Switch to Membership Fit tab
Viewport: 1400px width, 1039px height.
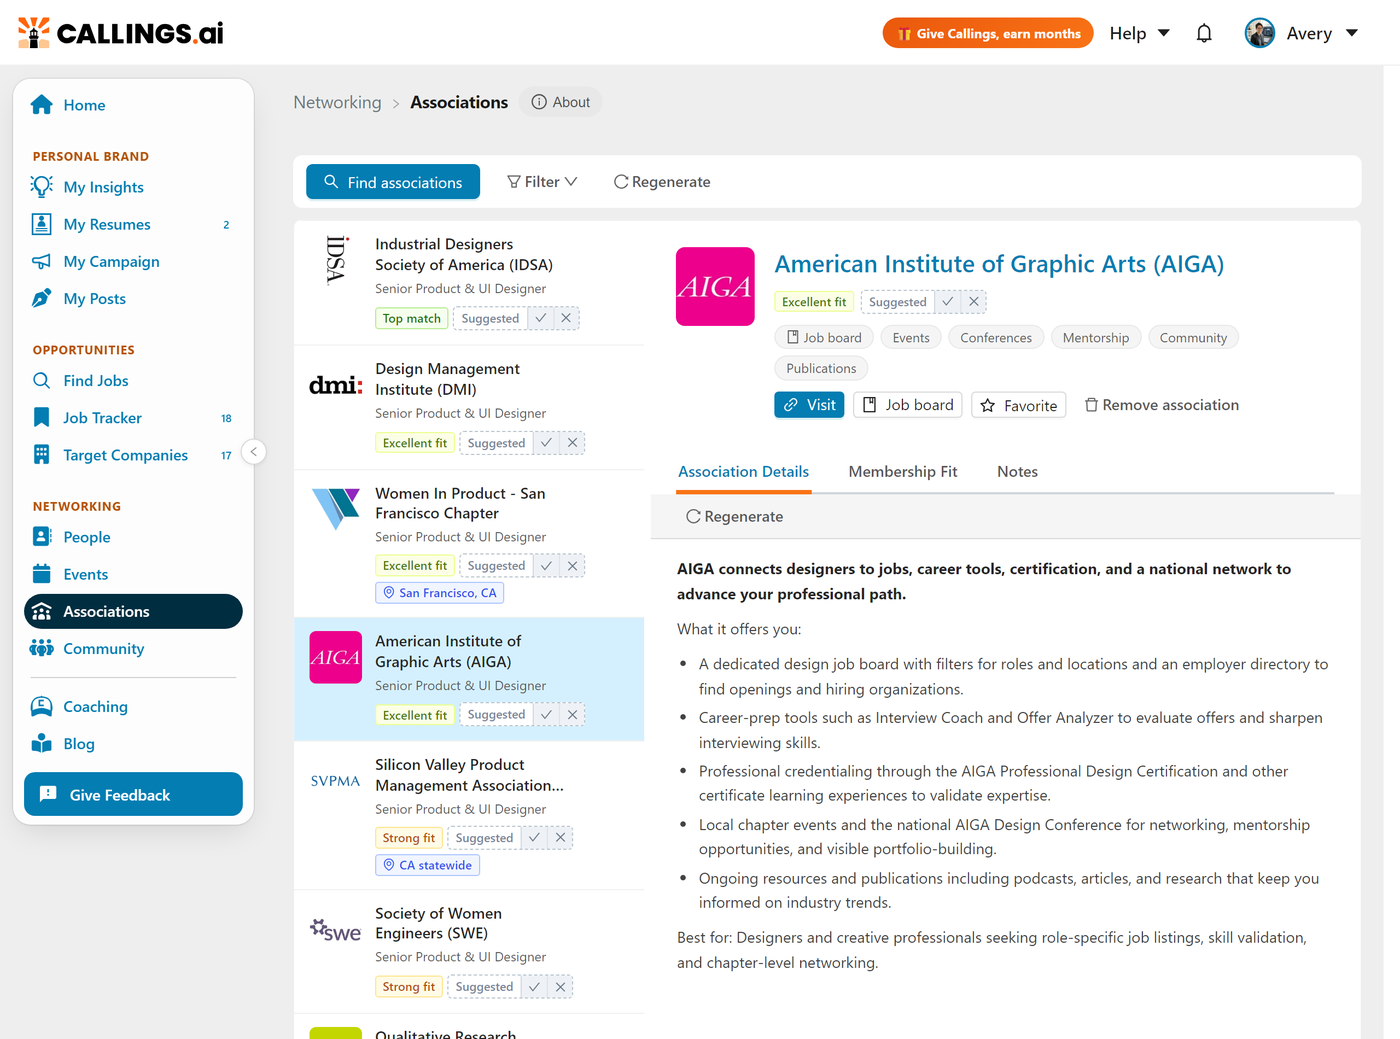pyautogui.click(x=903, y=471)
